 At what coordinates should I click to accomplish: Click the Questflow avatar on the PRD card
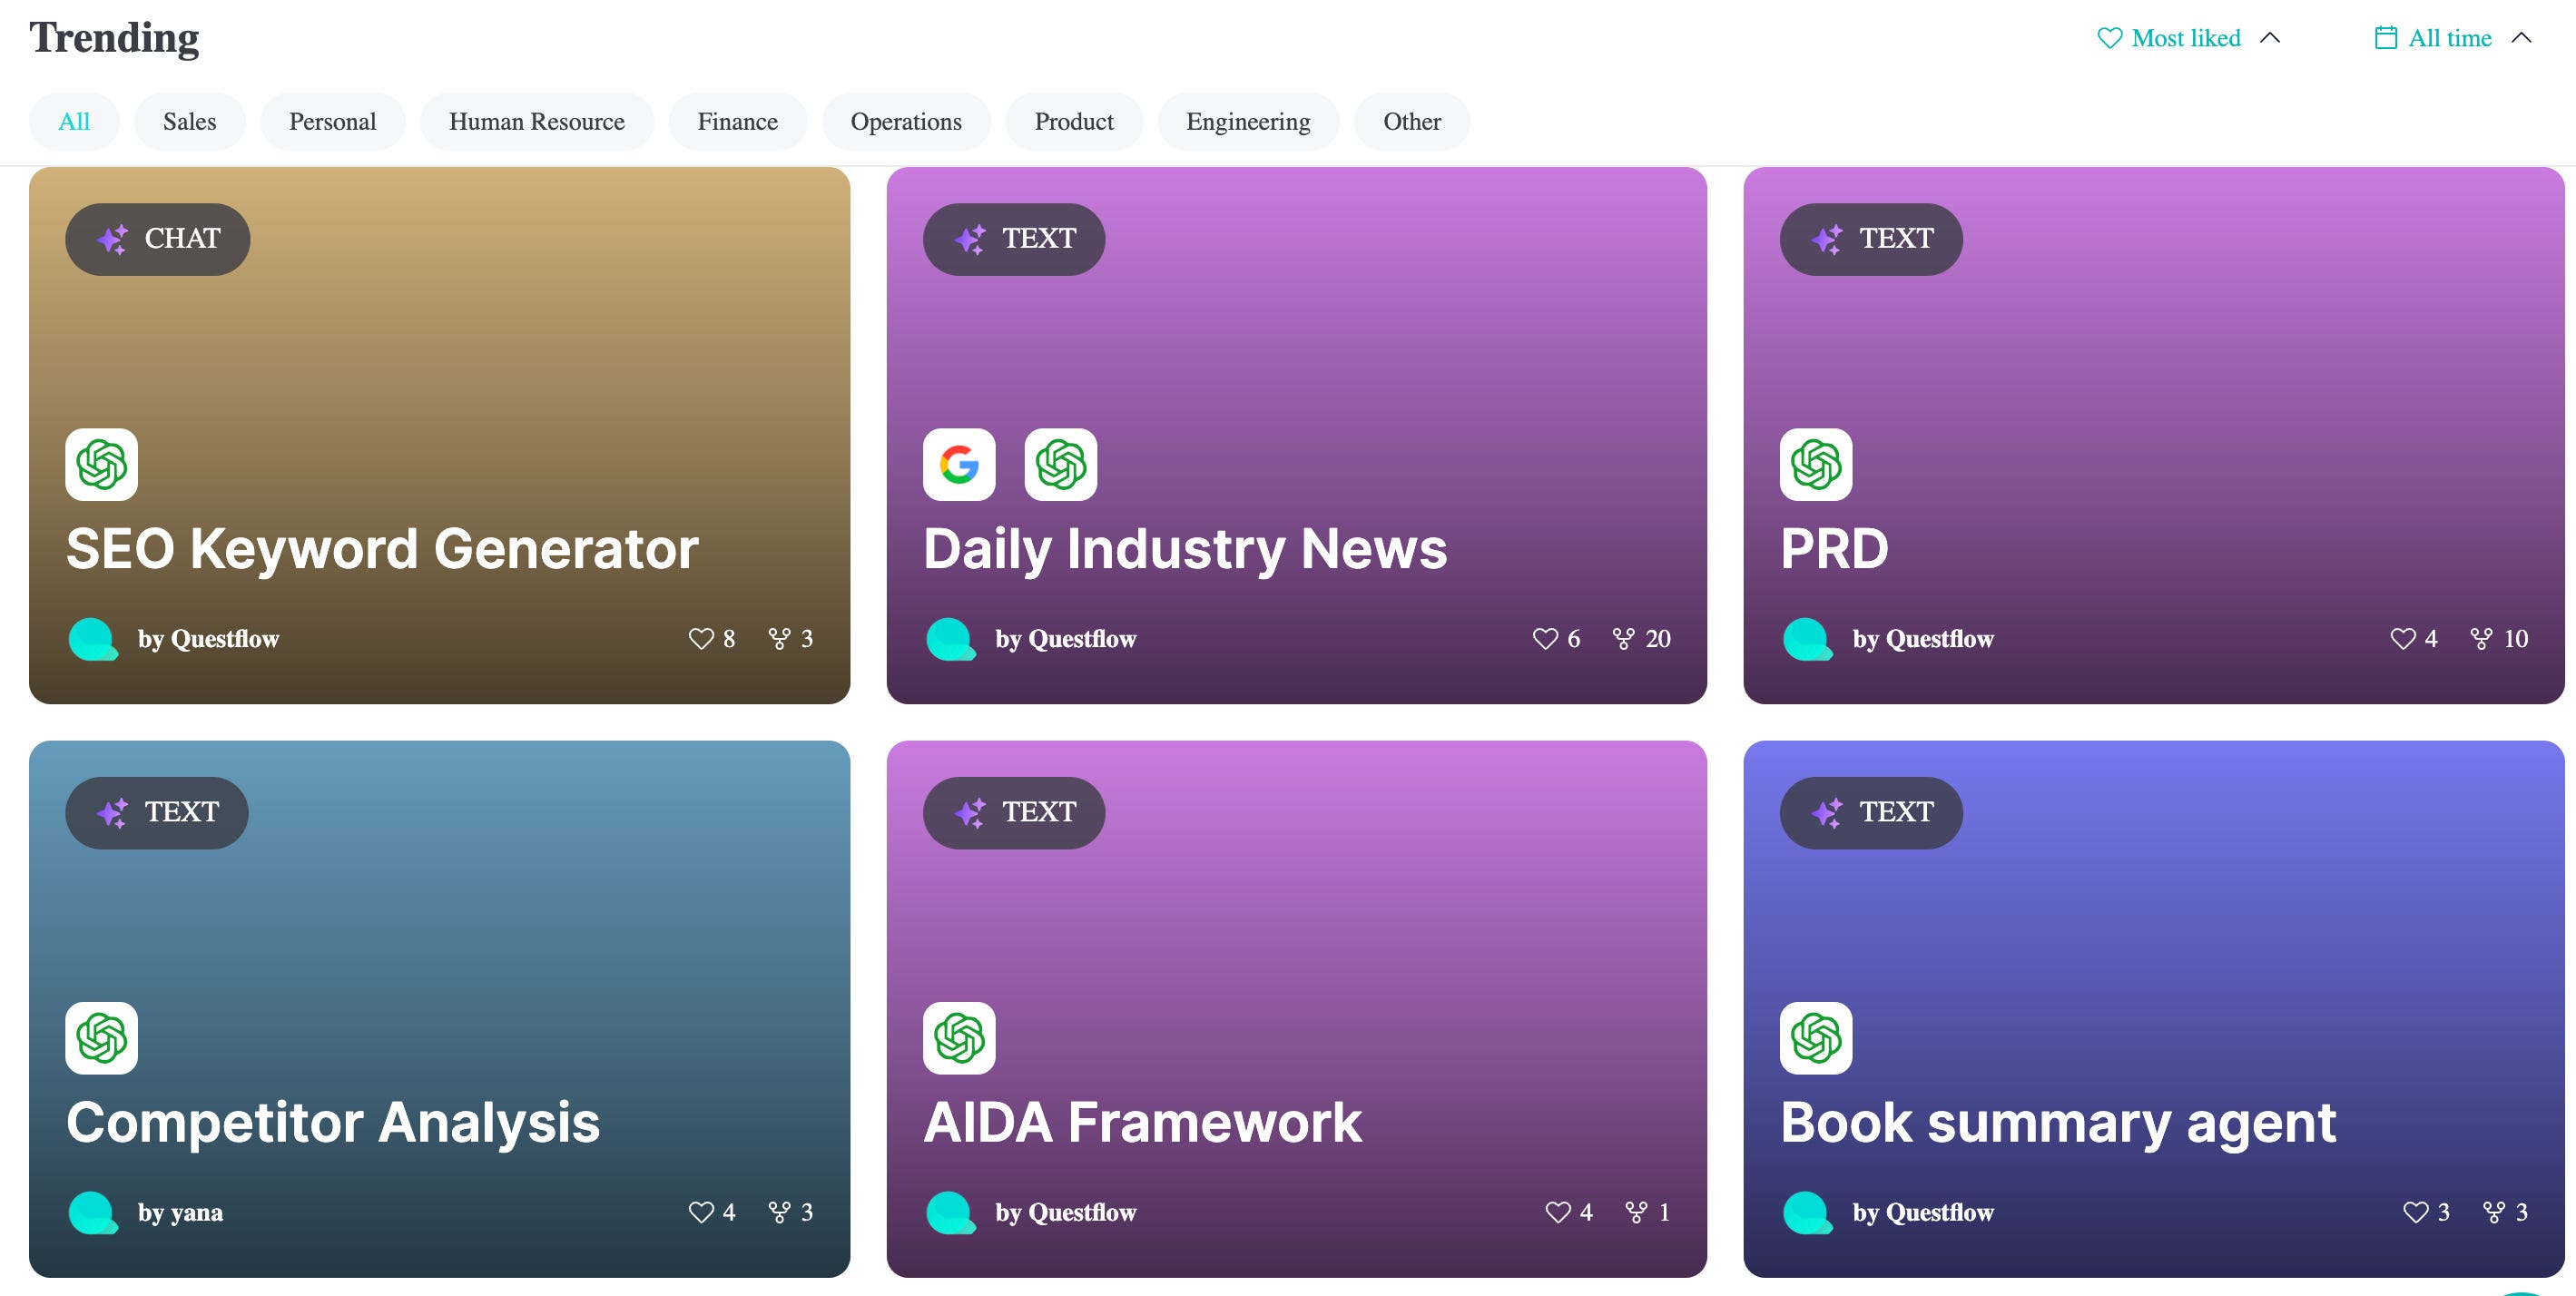click(x=1809, y=638)
